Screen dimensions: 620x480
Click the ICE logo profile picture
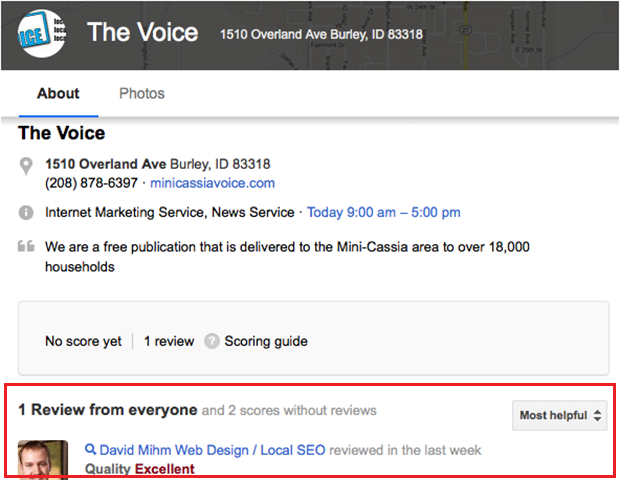41,33
